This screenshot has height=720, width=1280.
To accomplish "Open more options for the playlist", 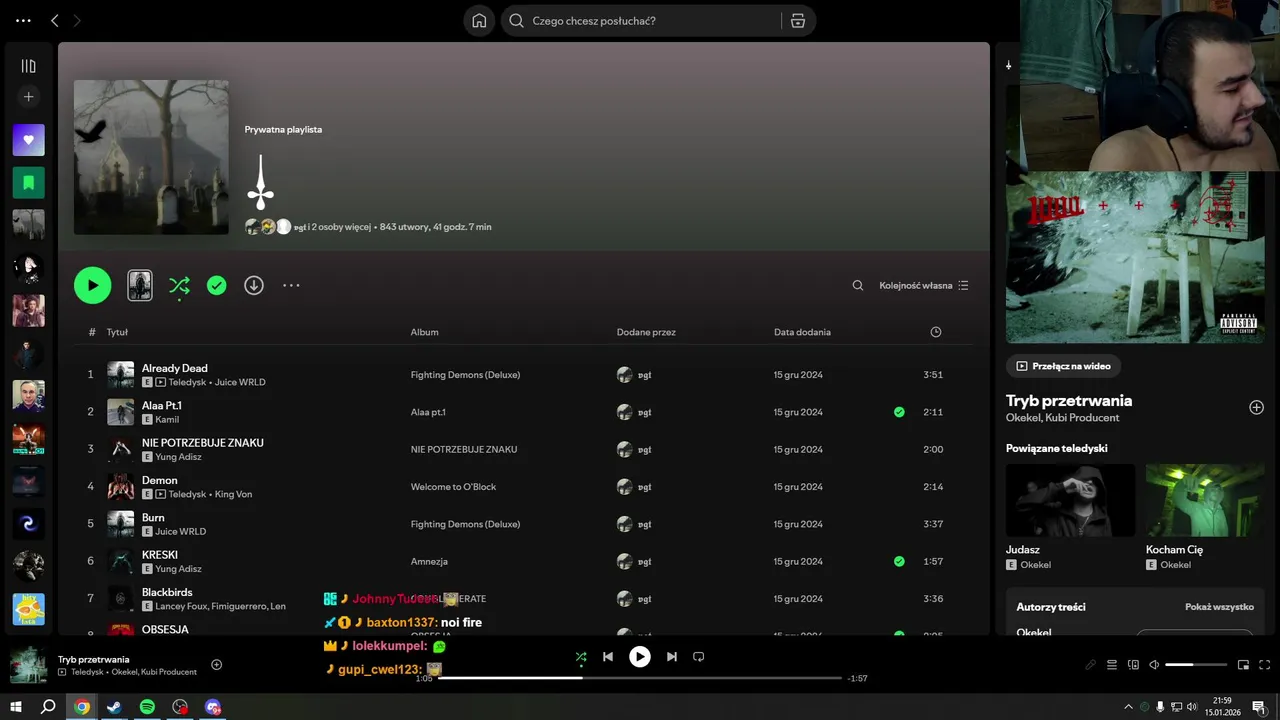I will click(291, 285).
